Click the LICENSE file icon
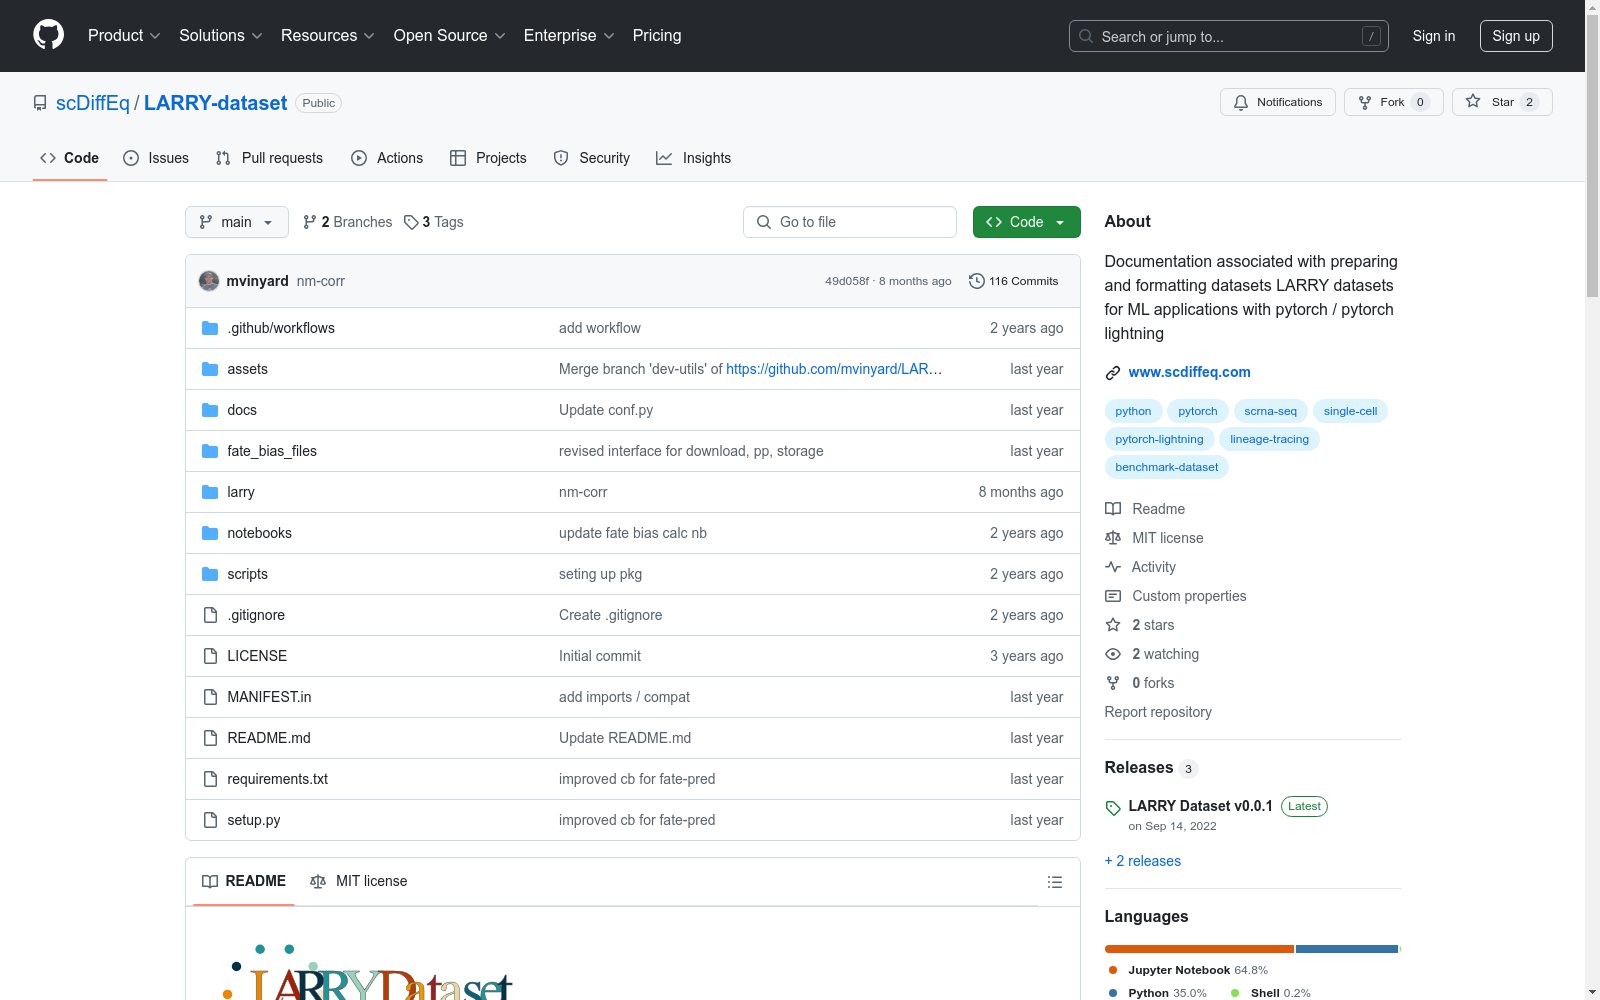 [210, 656]
